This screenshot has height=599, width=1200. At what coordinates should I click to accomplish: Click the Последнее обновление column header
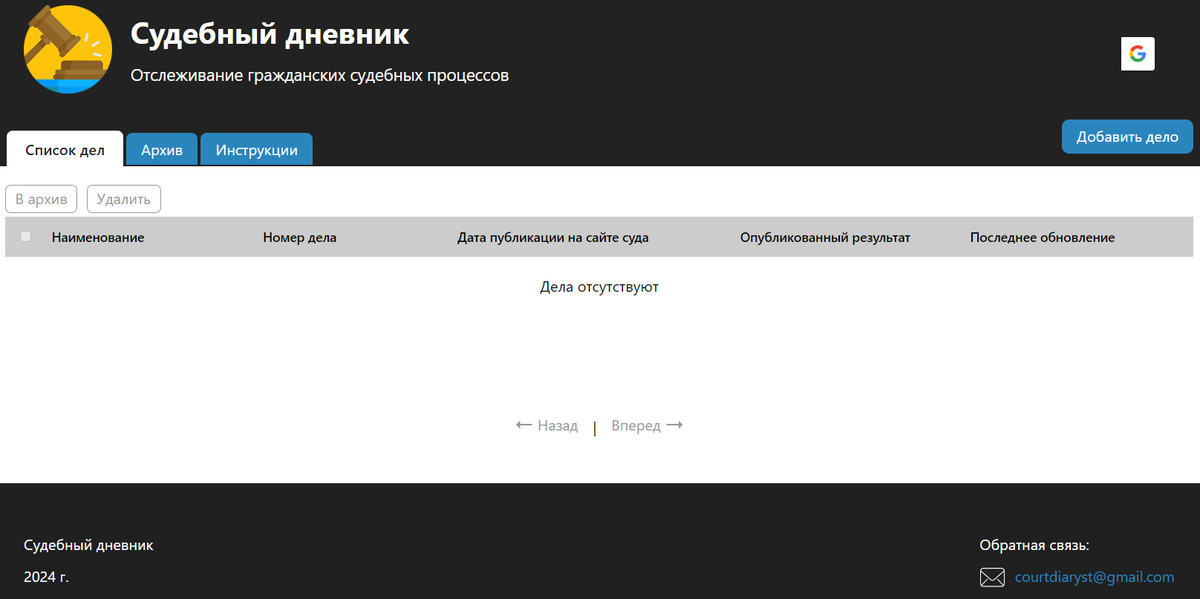(1042, 237)
